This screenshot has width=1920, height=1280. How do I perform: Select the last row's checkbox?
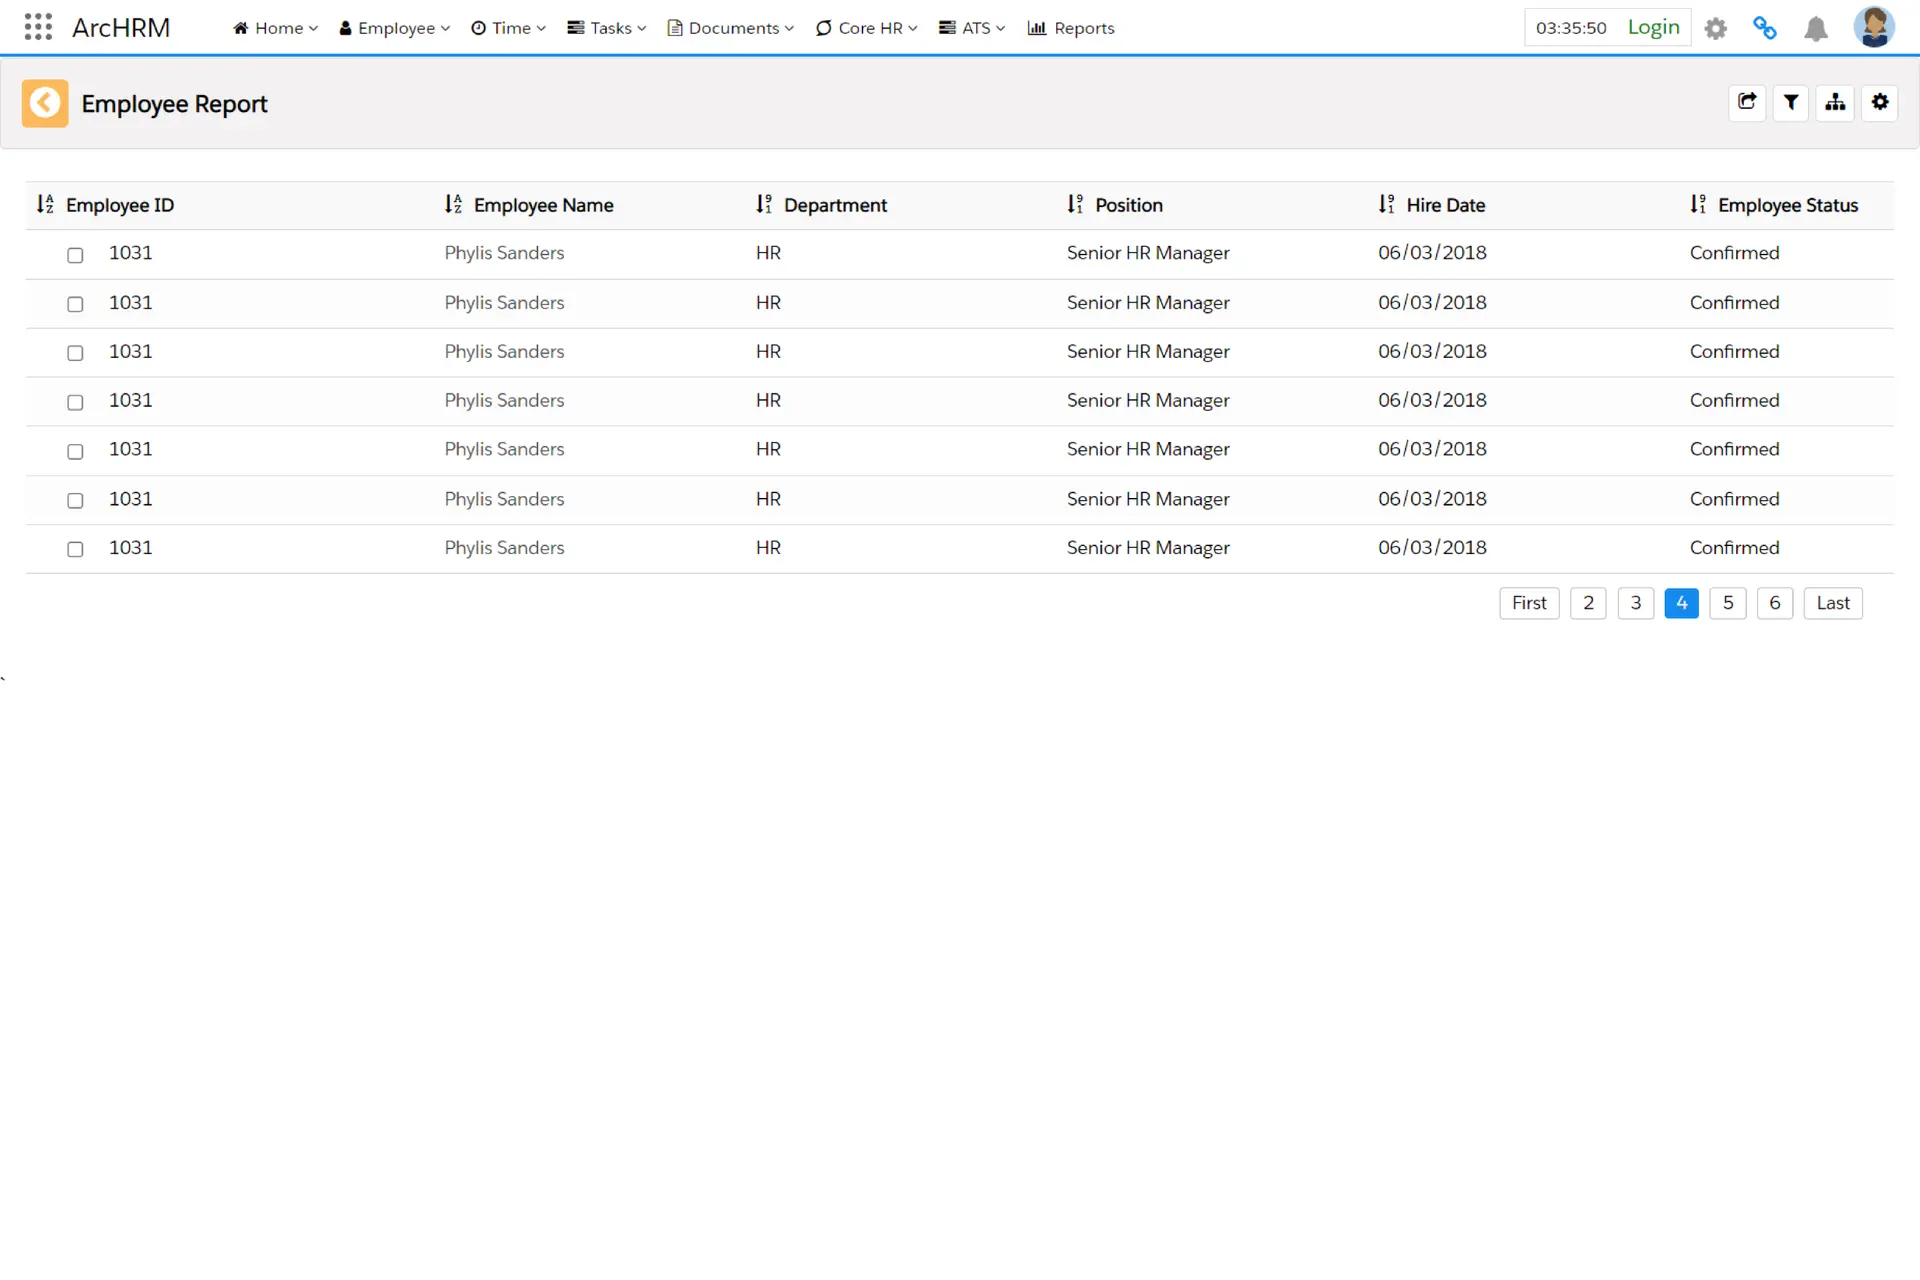coord(75,549)
